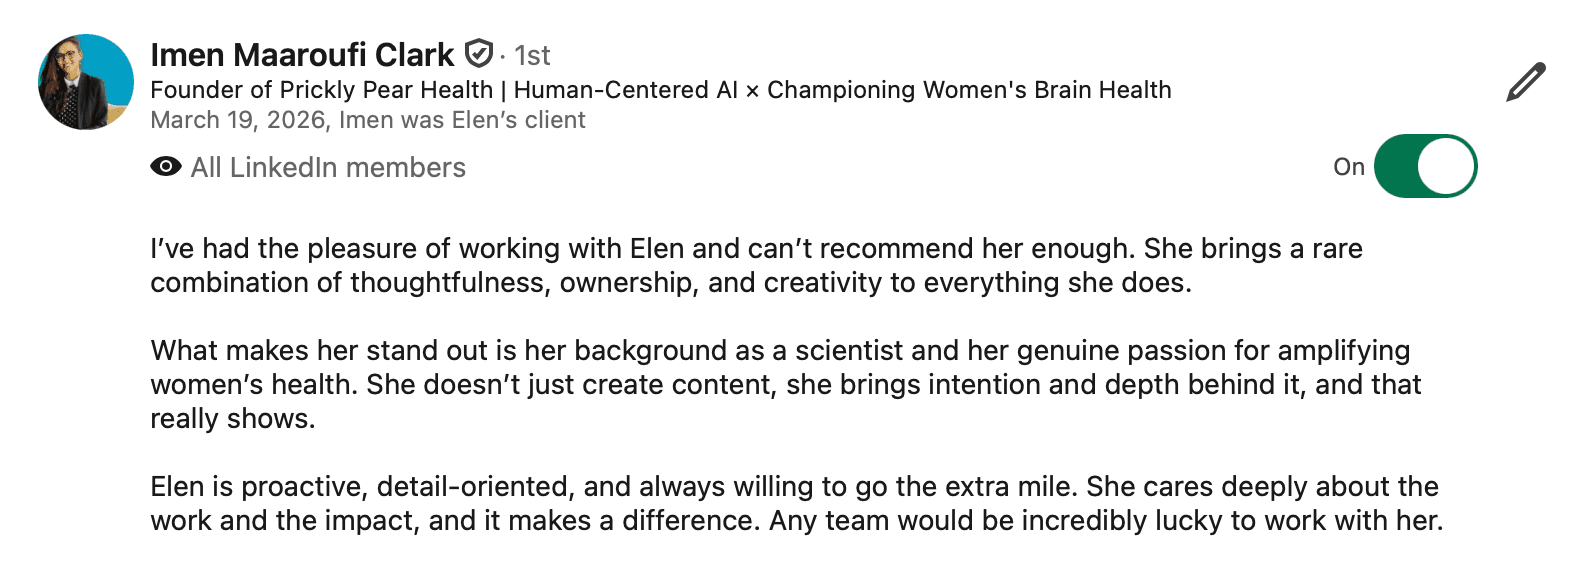The image size is (1574, 576).
Task: Click the white knob of the switch
Action: click(x=1447, y=166)
